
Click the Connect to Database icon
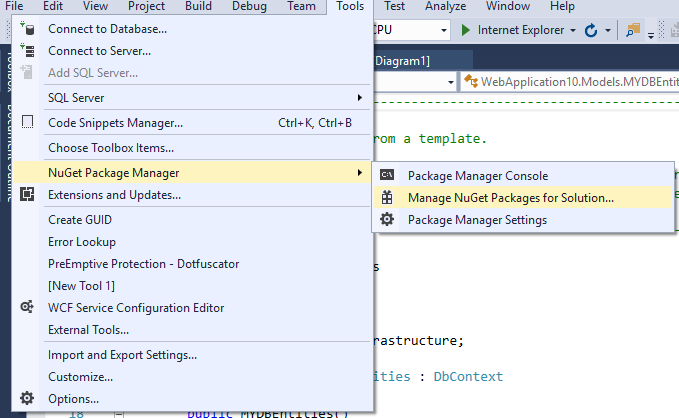pos(28,28)
